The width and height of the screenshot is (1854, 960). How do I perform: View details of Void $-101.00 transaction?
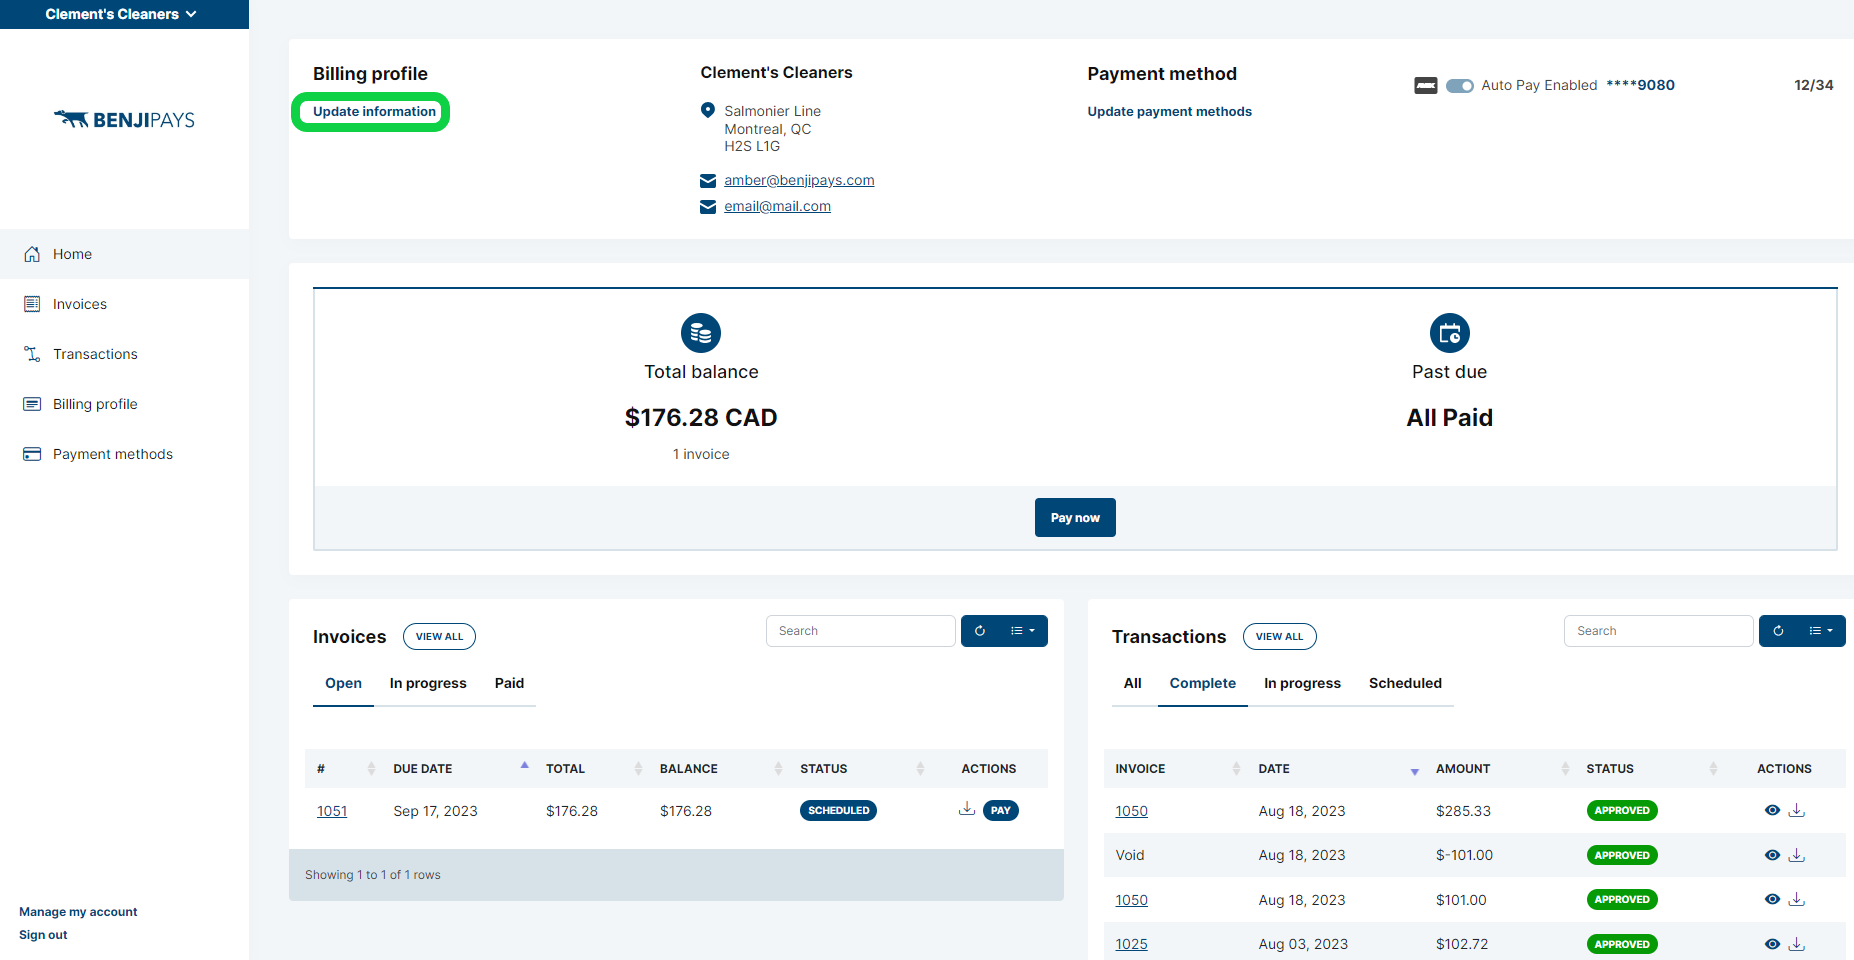coord(1772,855)
